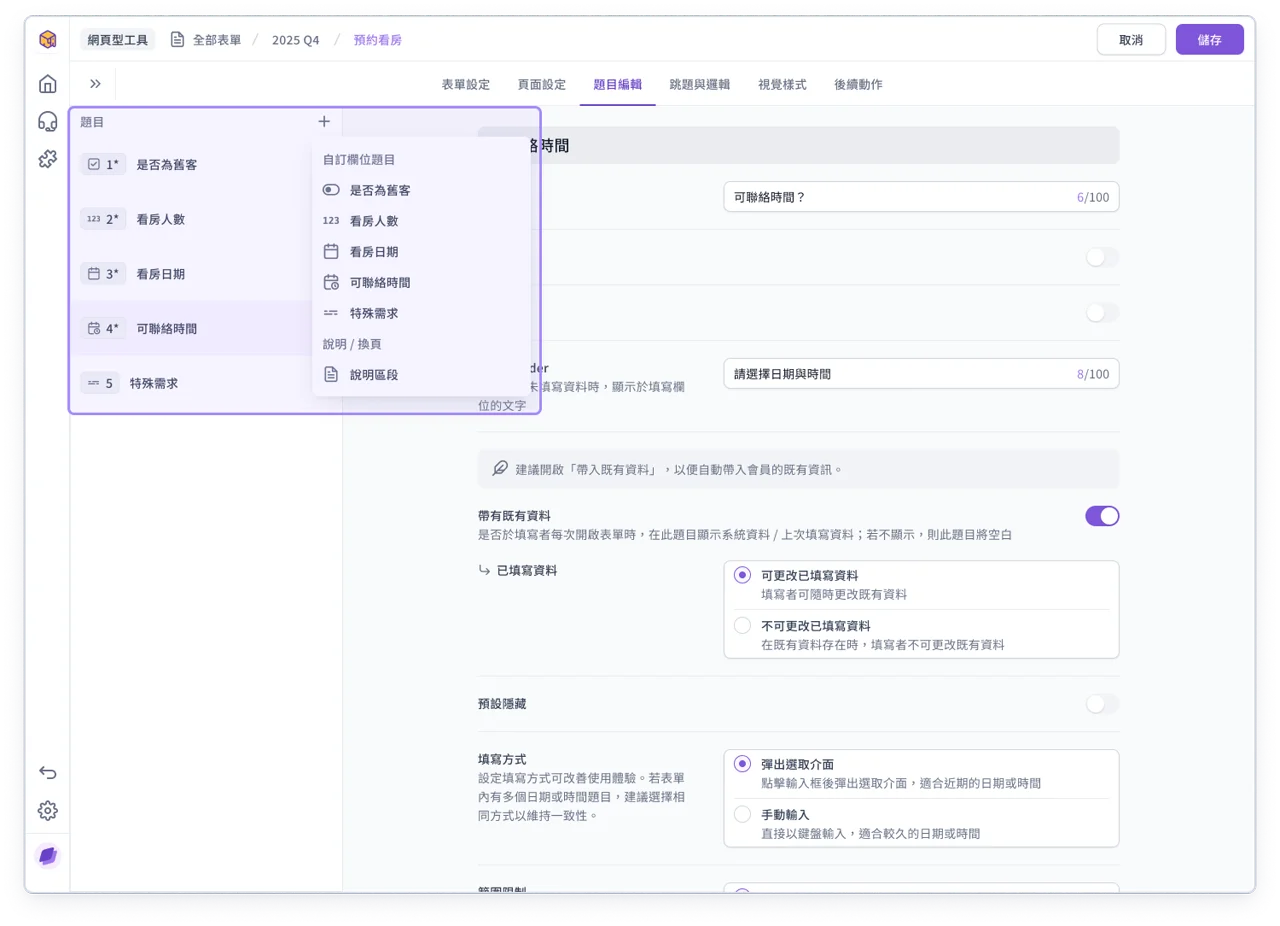Screen dimensions: 1280x926
Task: Select the 不可更改已填寫資料 radio option
Action: tap(742, 625)
